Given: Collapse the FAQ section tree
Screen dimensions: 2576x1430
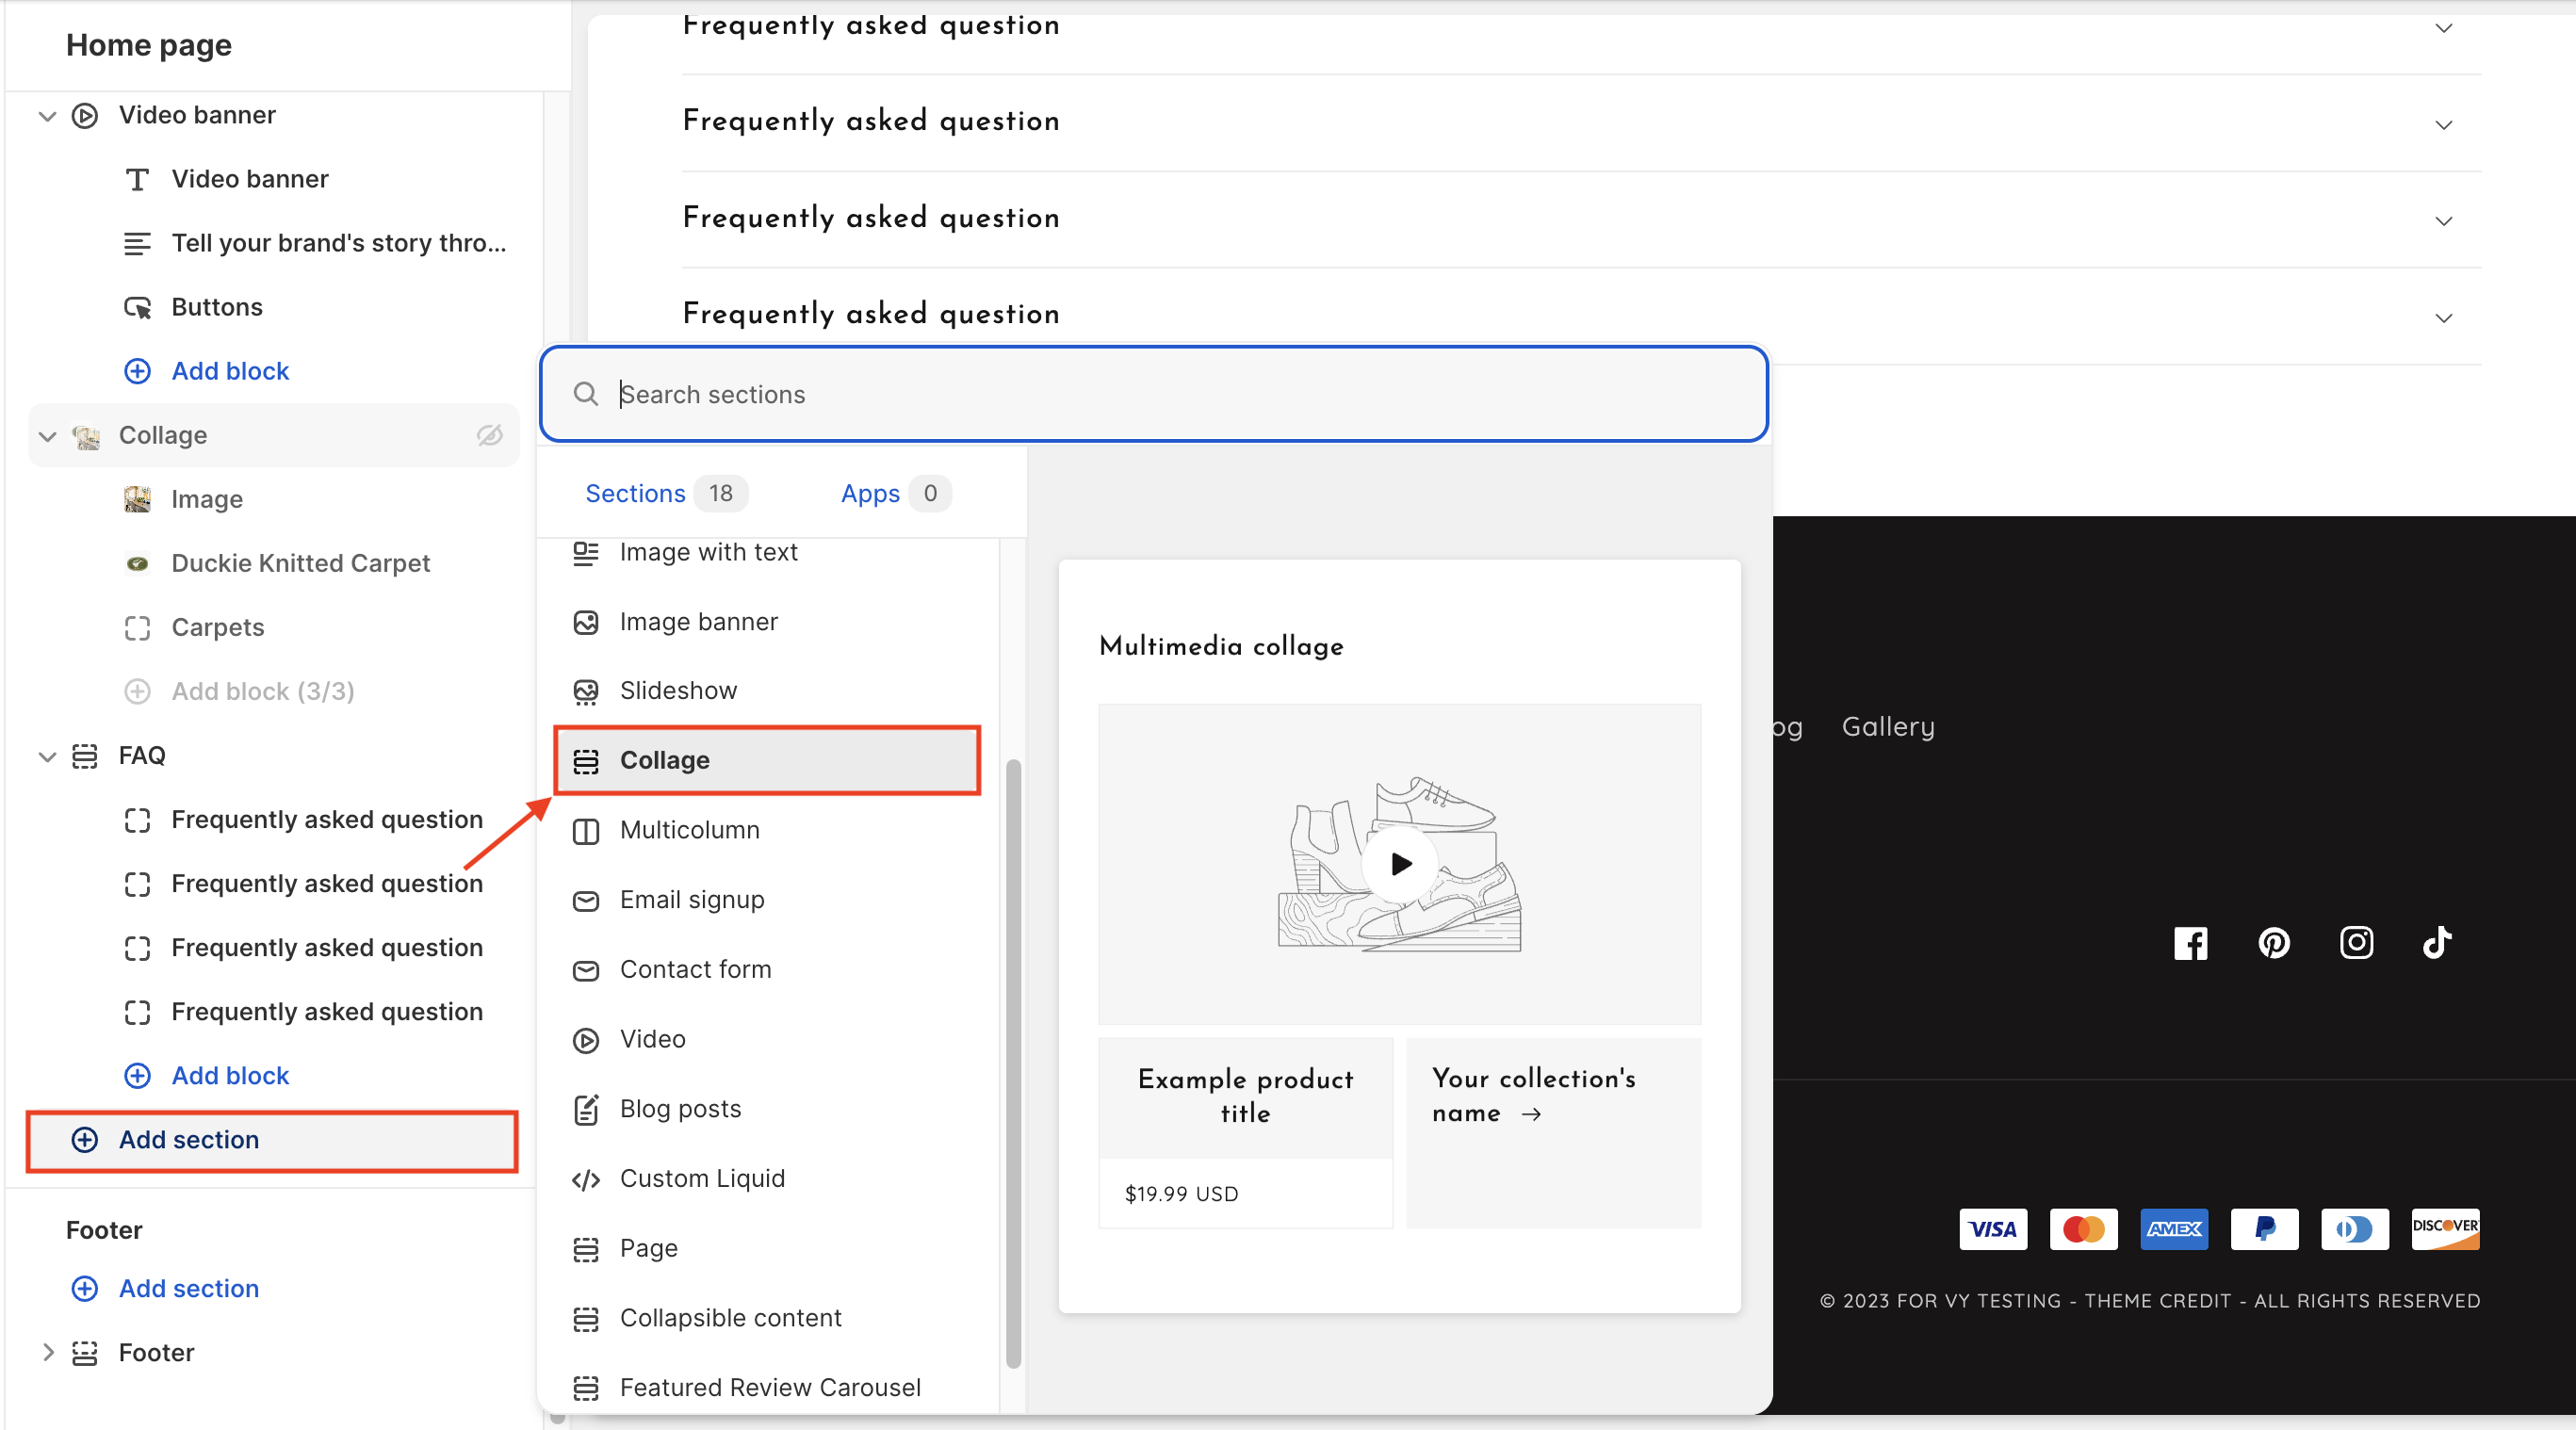Looking at the screenshot, I should 47,756.
